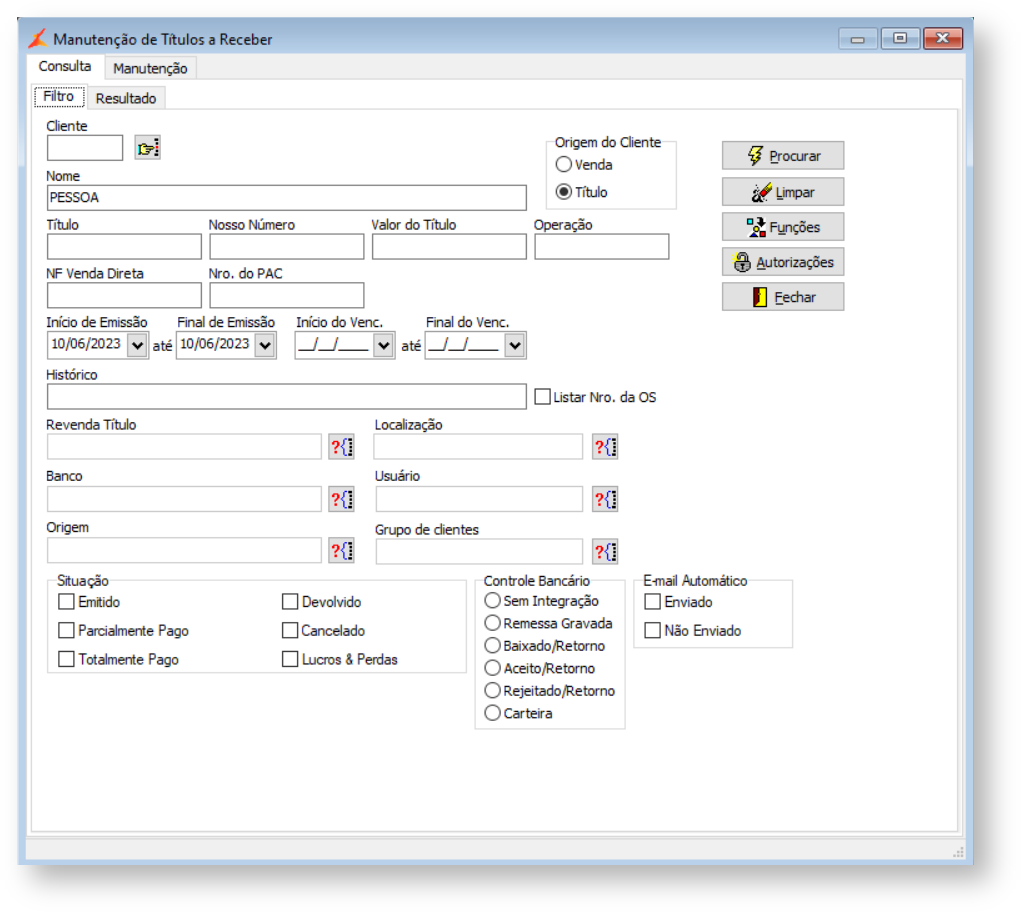Image resolution: width=1022 pixels, height=913 pixels.
Task: Switch to the Manutenção tab
Action: (x=150, y=68)
